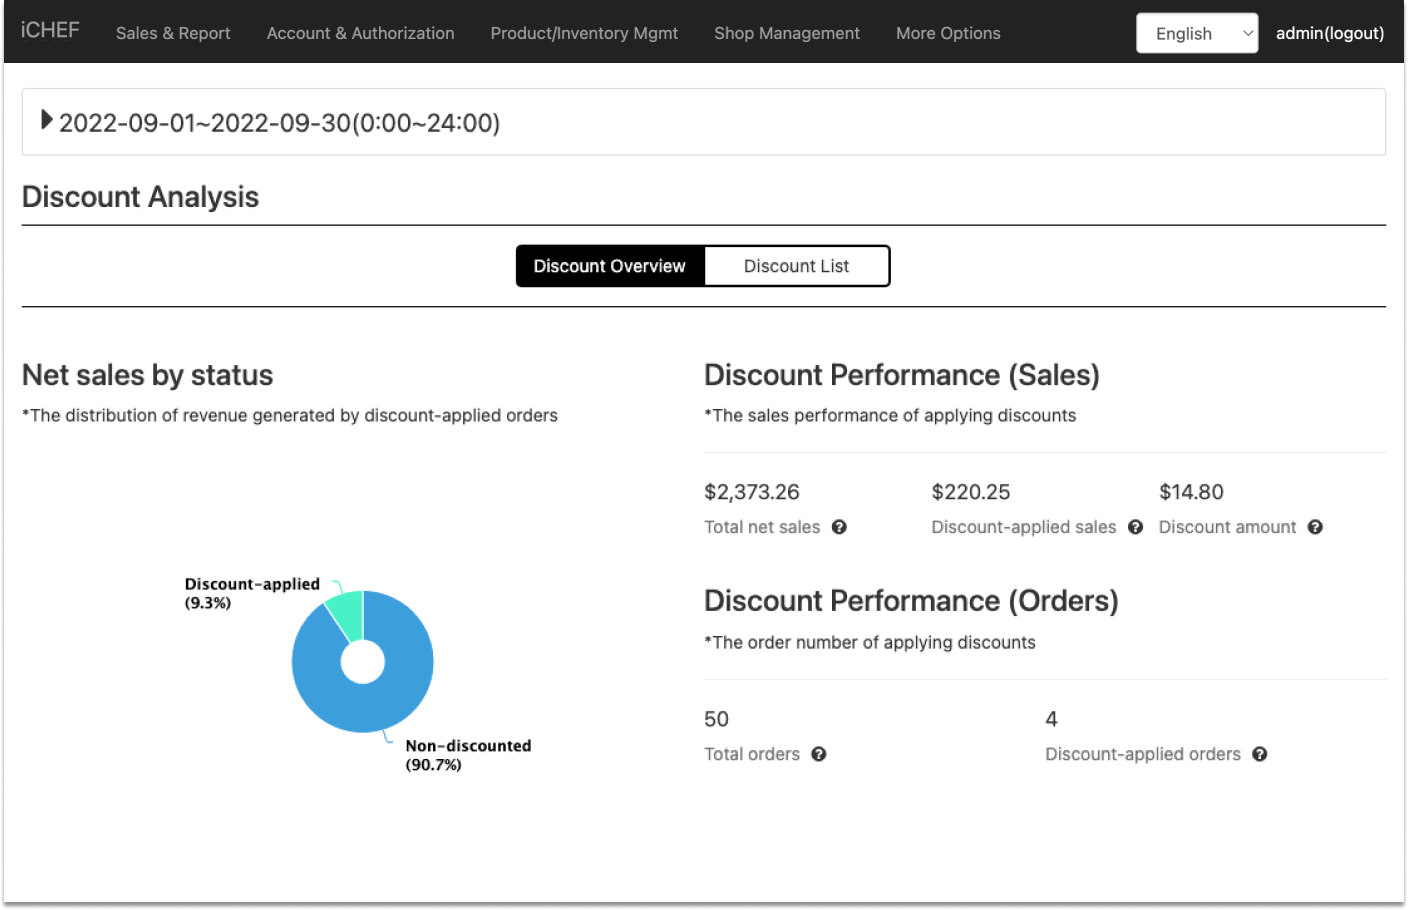Click help icon beside Total orders

coord(819,754)
